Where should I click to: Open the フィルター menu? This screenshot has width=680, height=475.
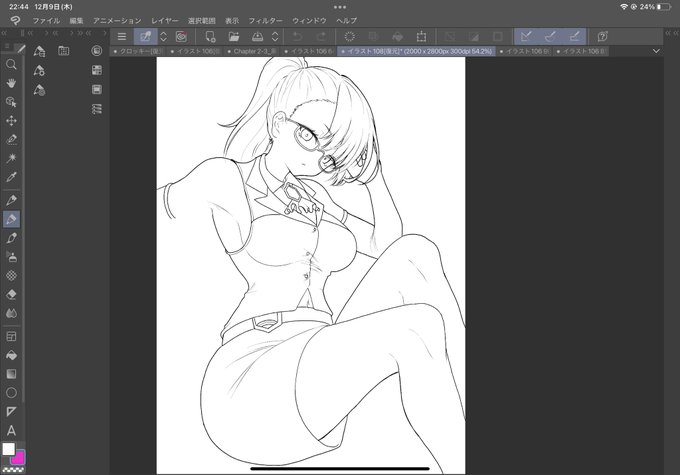pos(265,20)
